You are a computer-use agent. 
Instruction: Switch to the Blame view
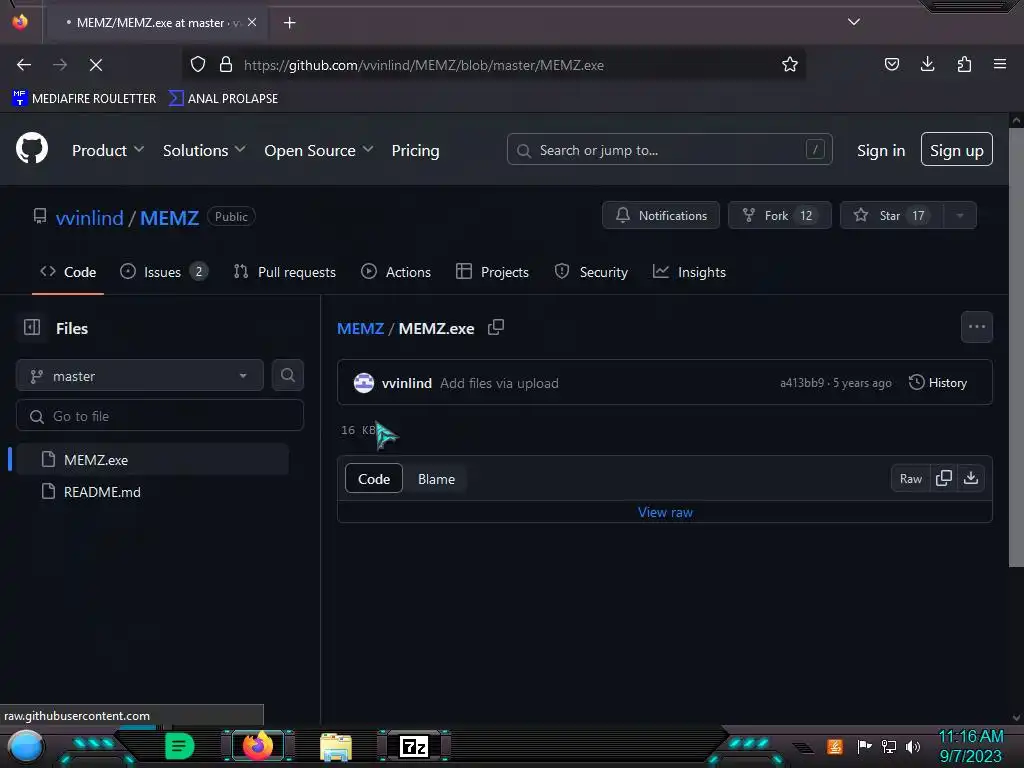436,479
